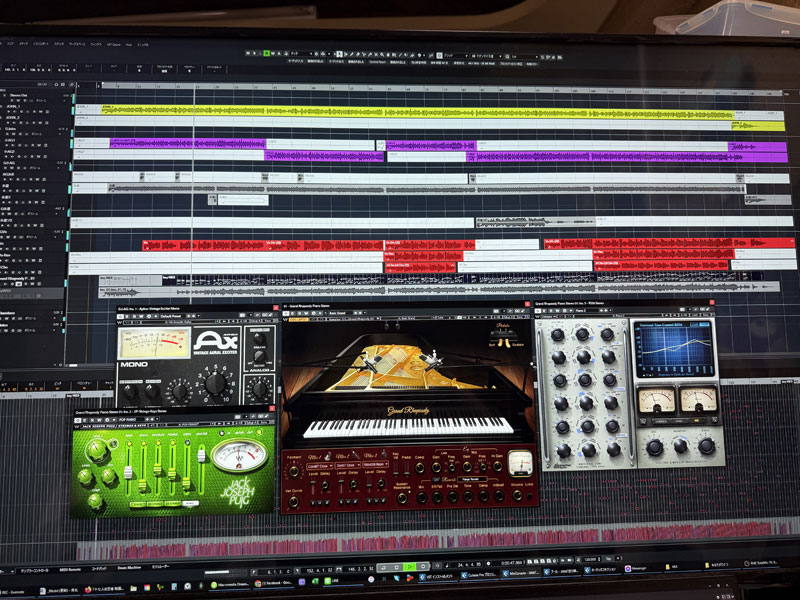Click the large green main knob in JJP plugin

pos(97,450)
